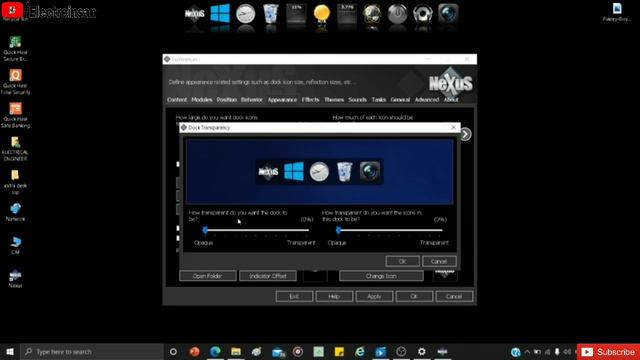Open Microsoft Edge from the taskbar

tap(216, 351)
